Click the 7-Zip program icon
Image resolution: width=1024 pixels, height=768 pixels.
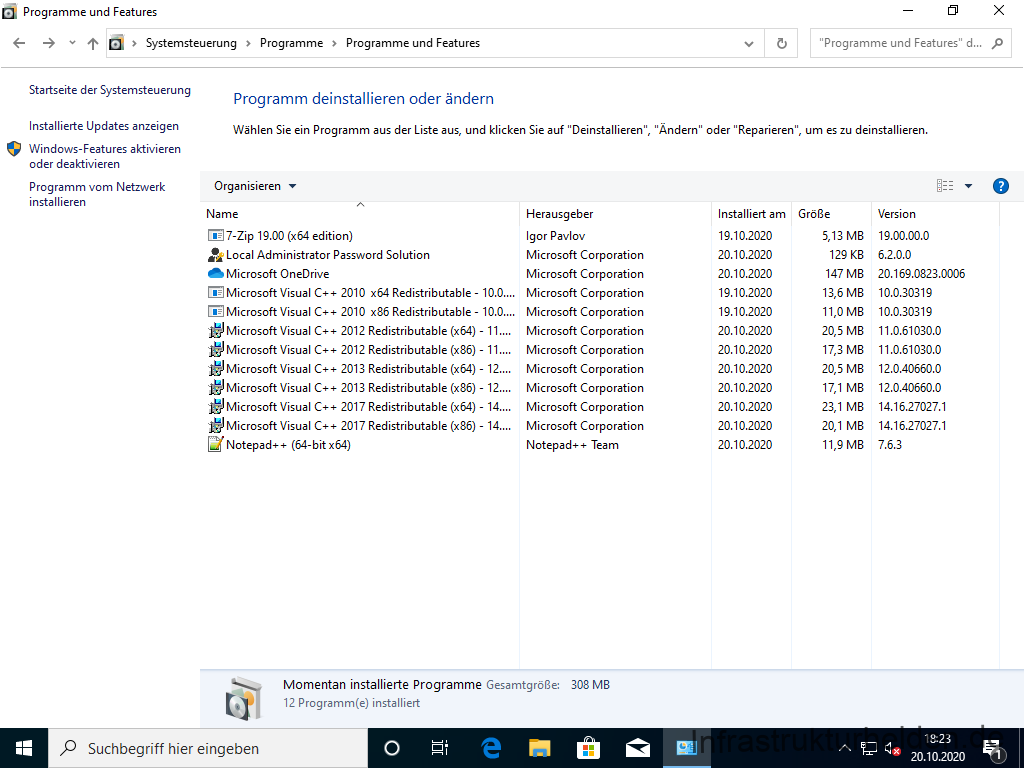pos(216,236)
